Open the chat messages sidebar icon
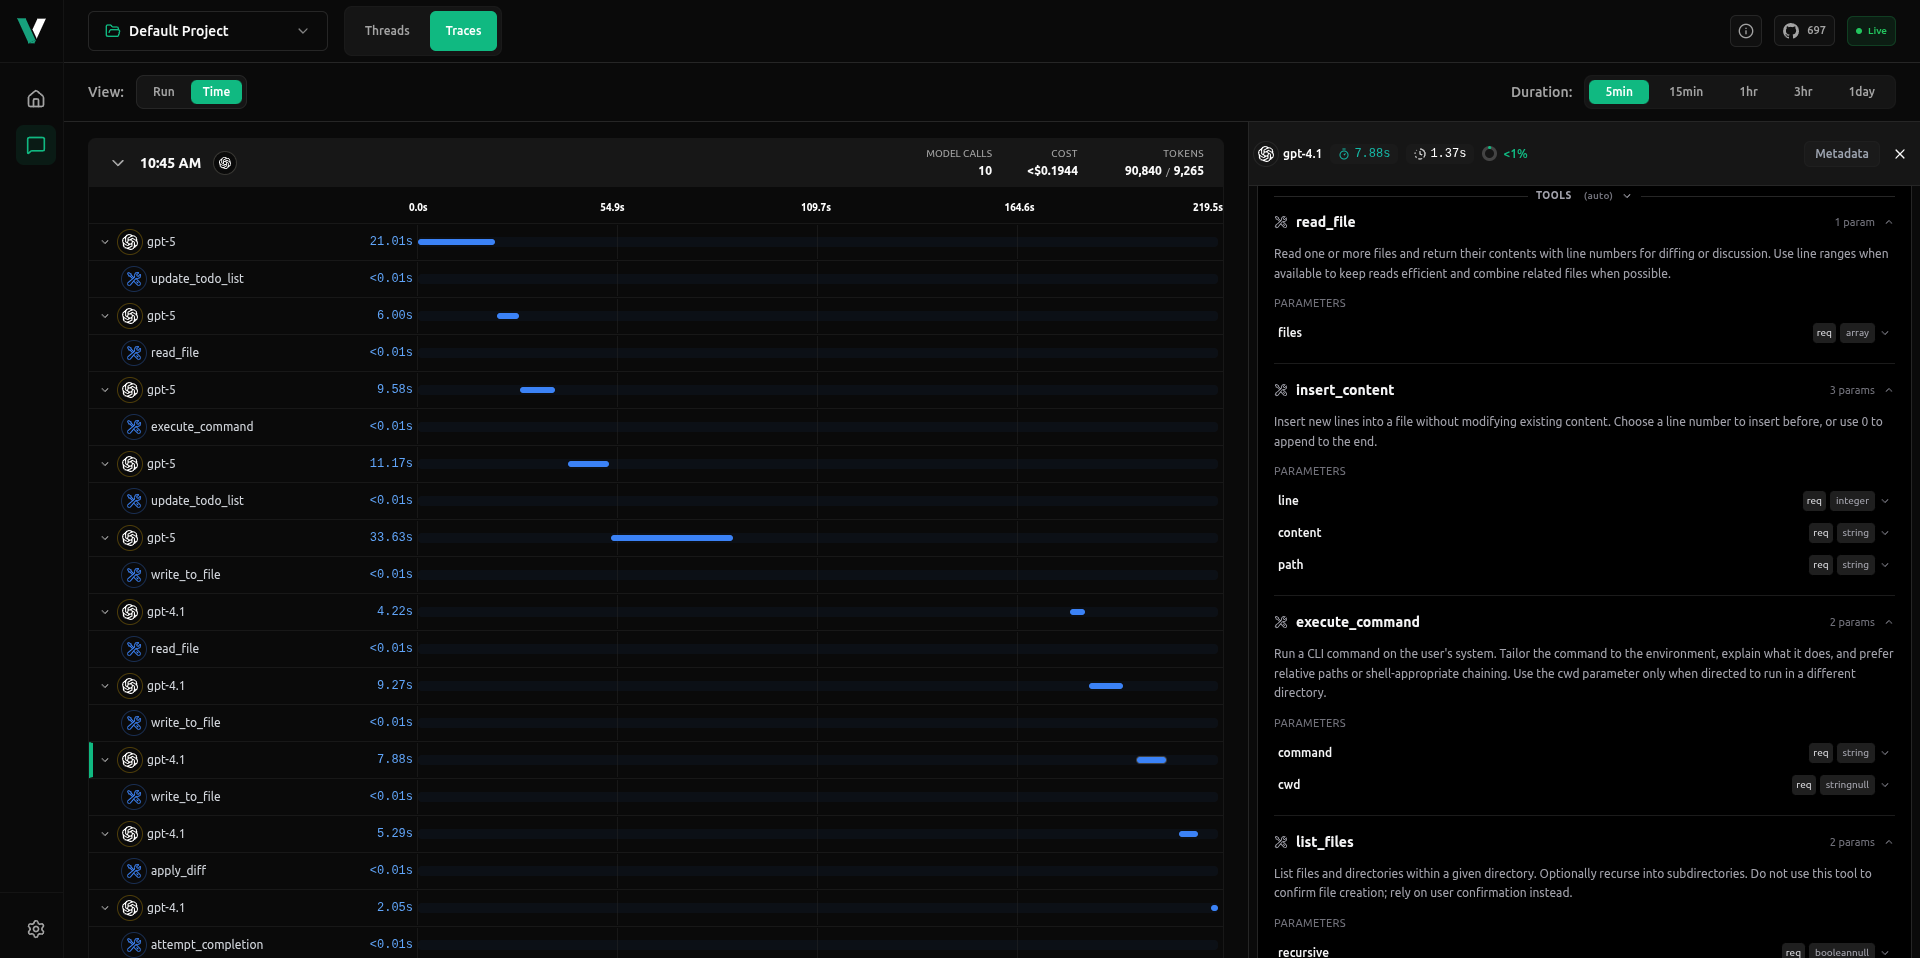 click(36, 146)
